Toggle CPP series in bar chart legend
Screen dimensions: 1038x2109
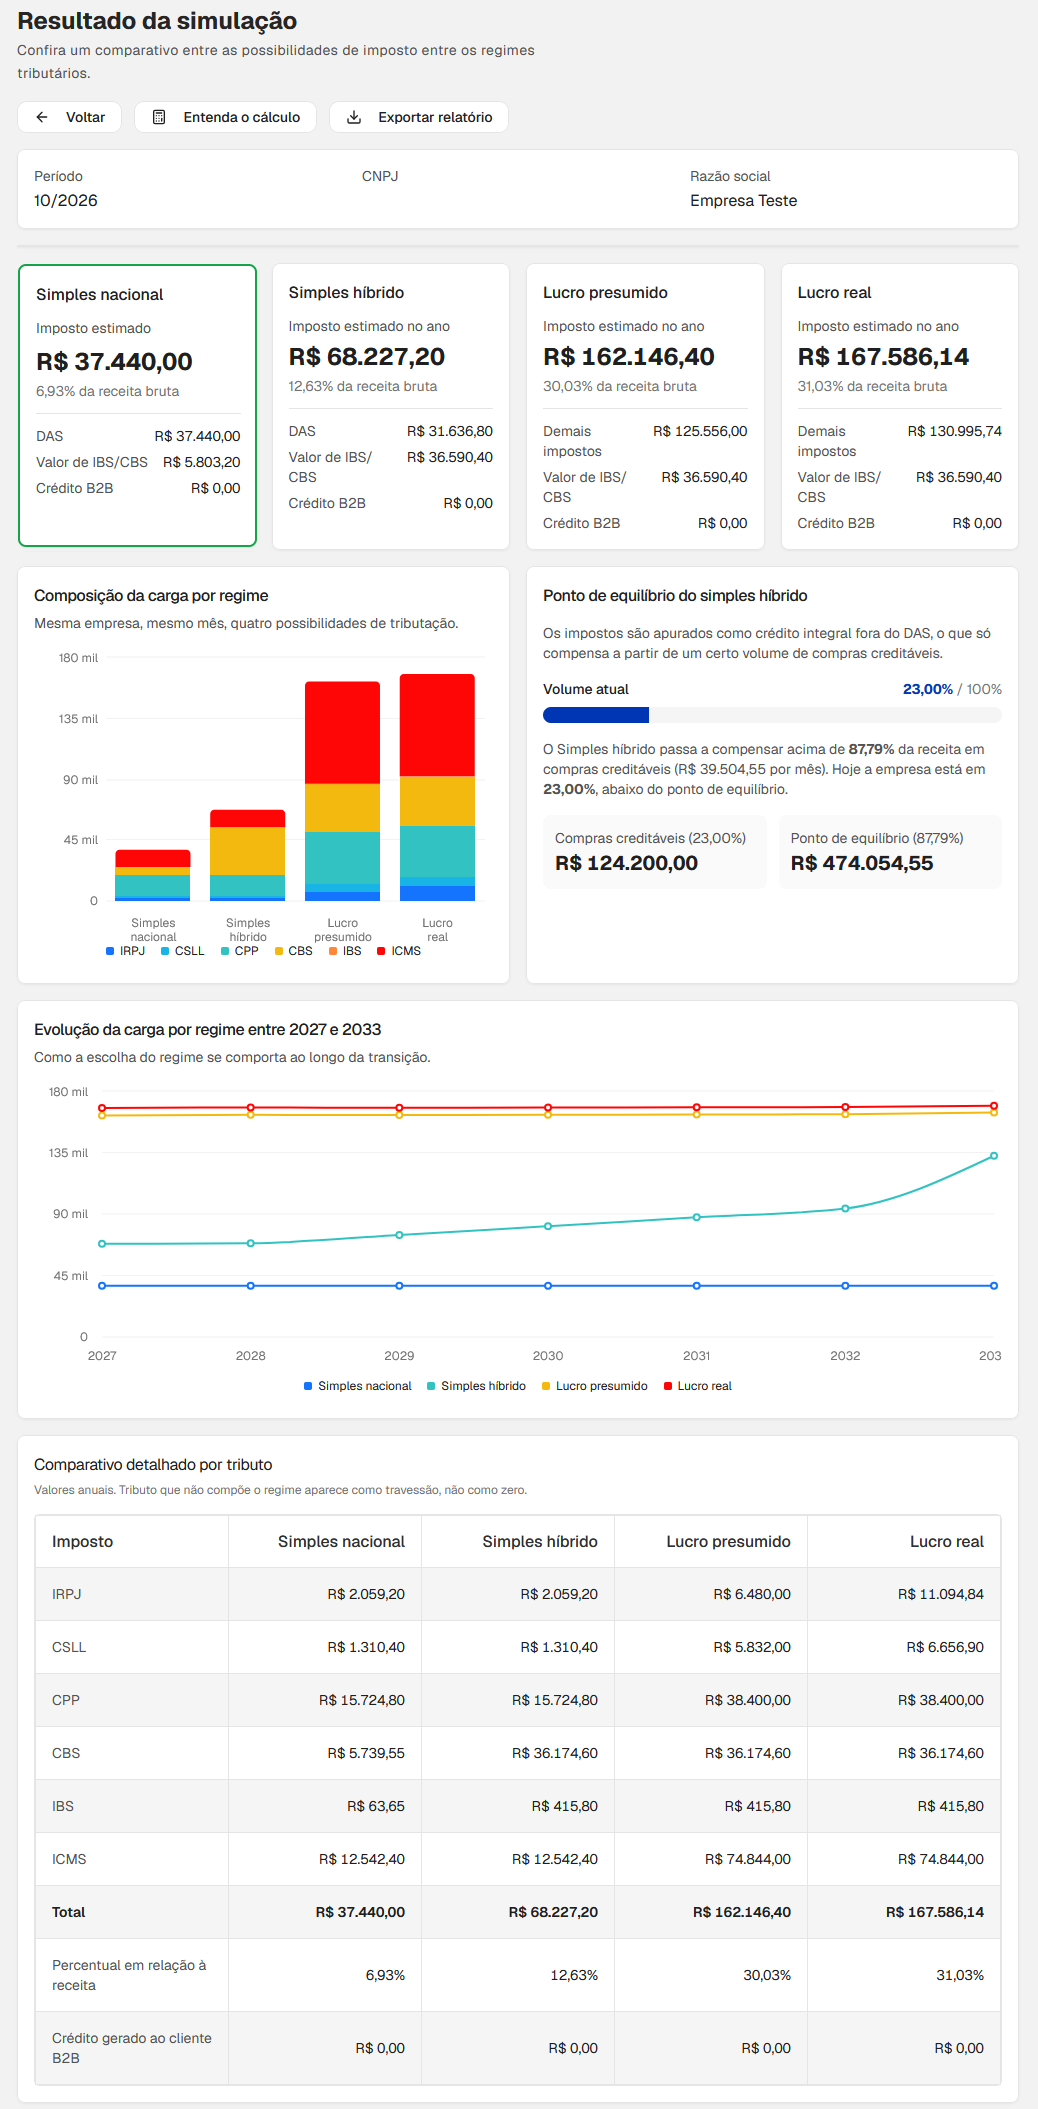(239, 951)
